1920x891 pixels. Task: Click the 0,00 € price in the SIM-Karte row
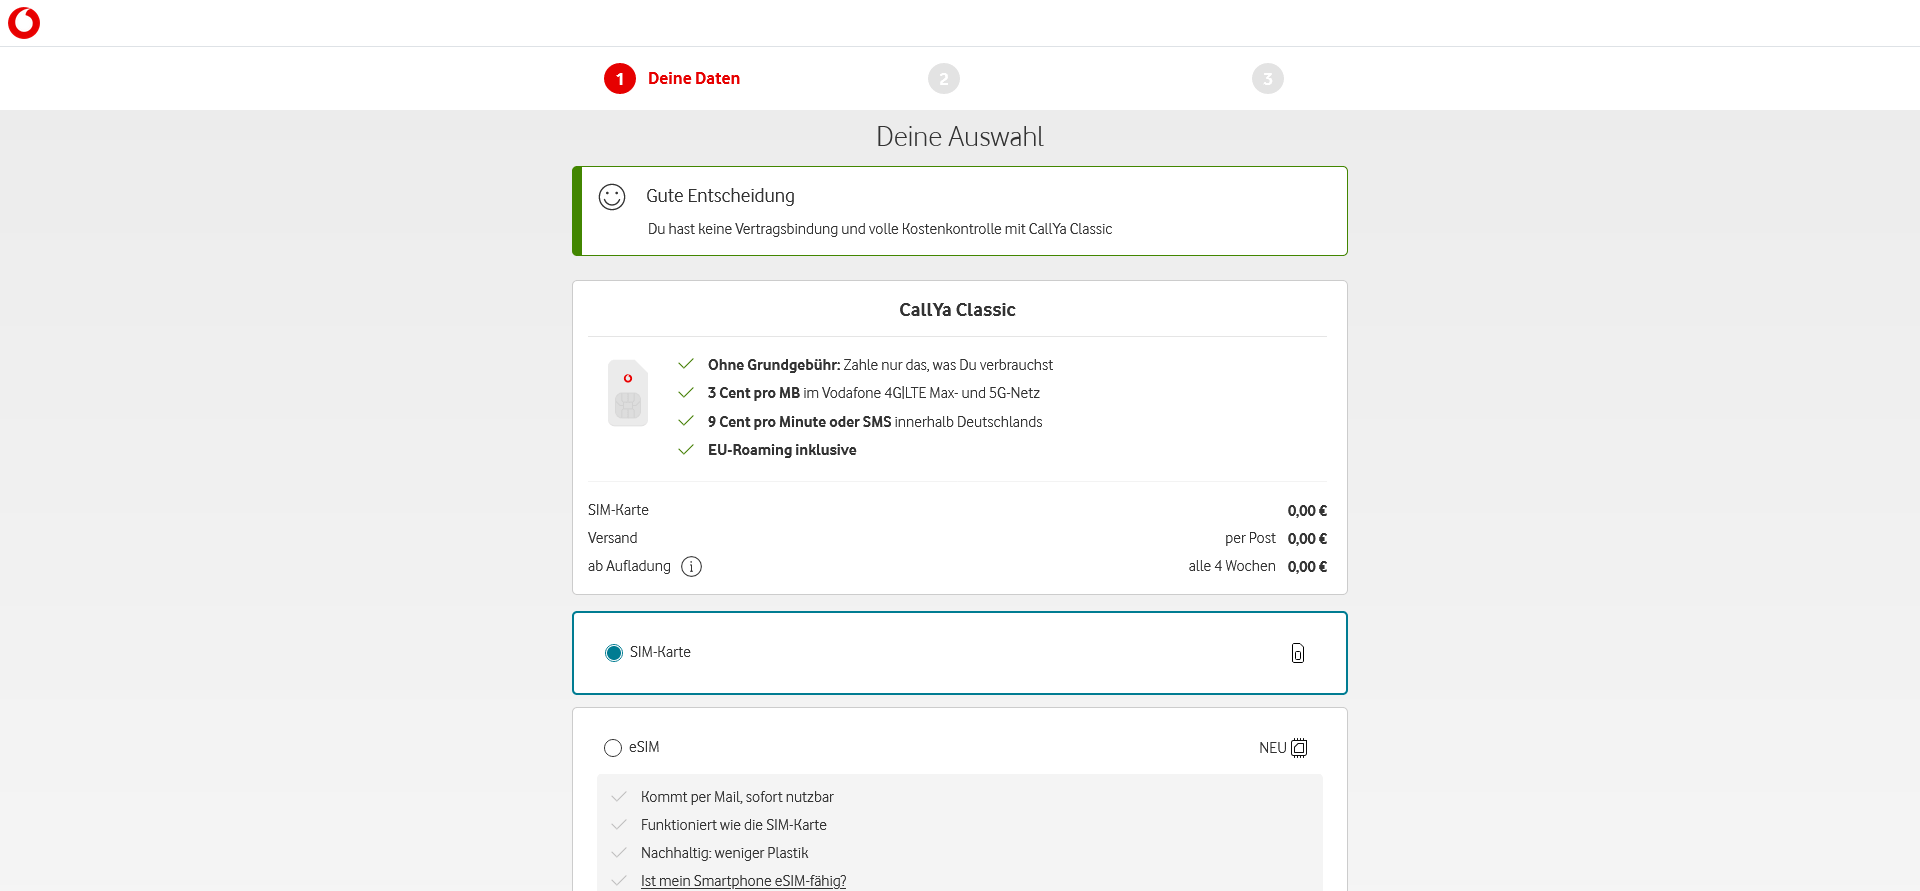pyautogui.click(x=1307, y=511)
